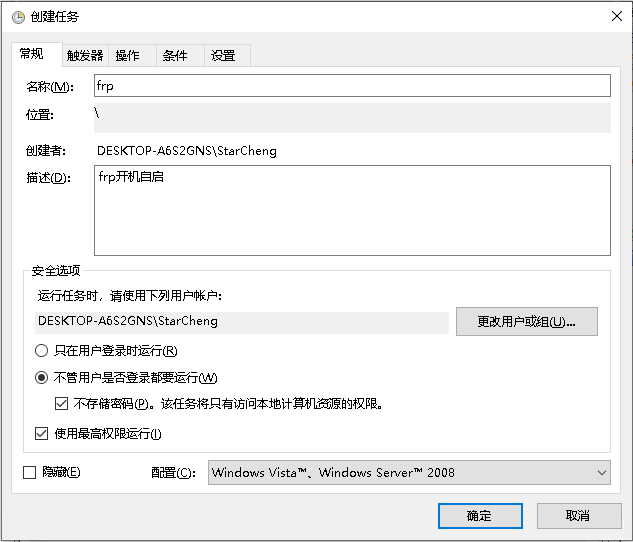Uncheck the 不存储密码 checkbox

[61, 404]
